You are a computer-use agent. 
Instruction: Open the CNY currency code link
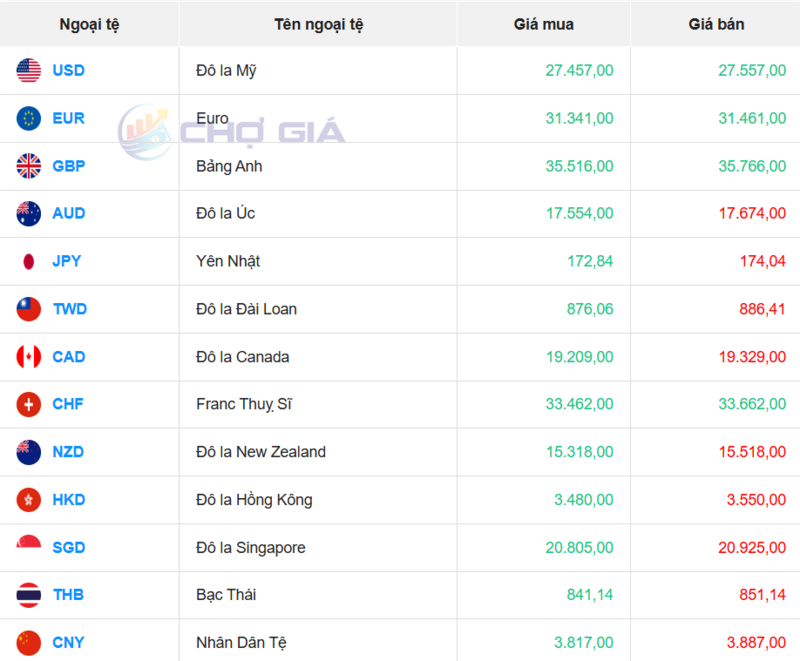pyautogui.click(x=68, y=642)
